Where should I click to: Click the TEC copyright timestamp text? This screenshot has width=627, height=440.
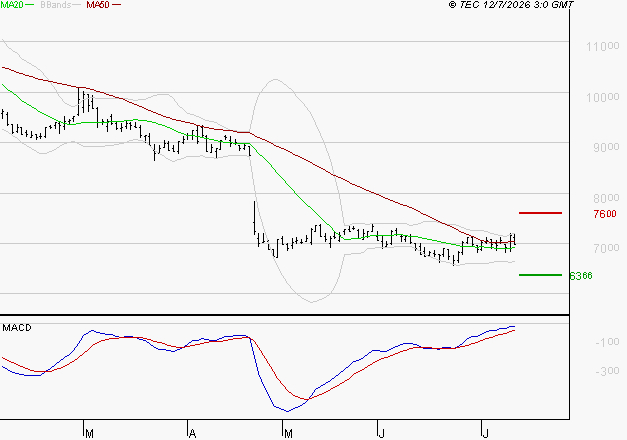pos(511,5)
